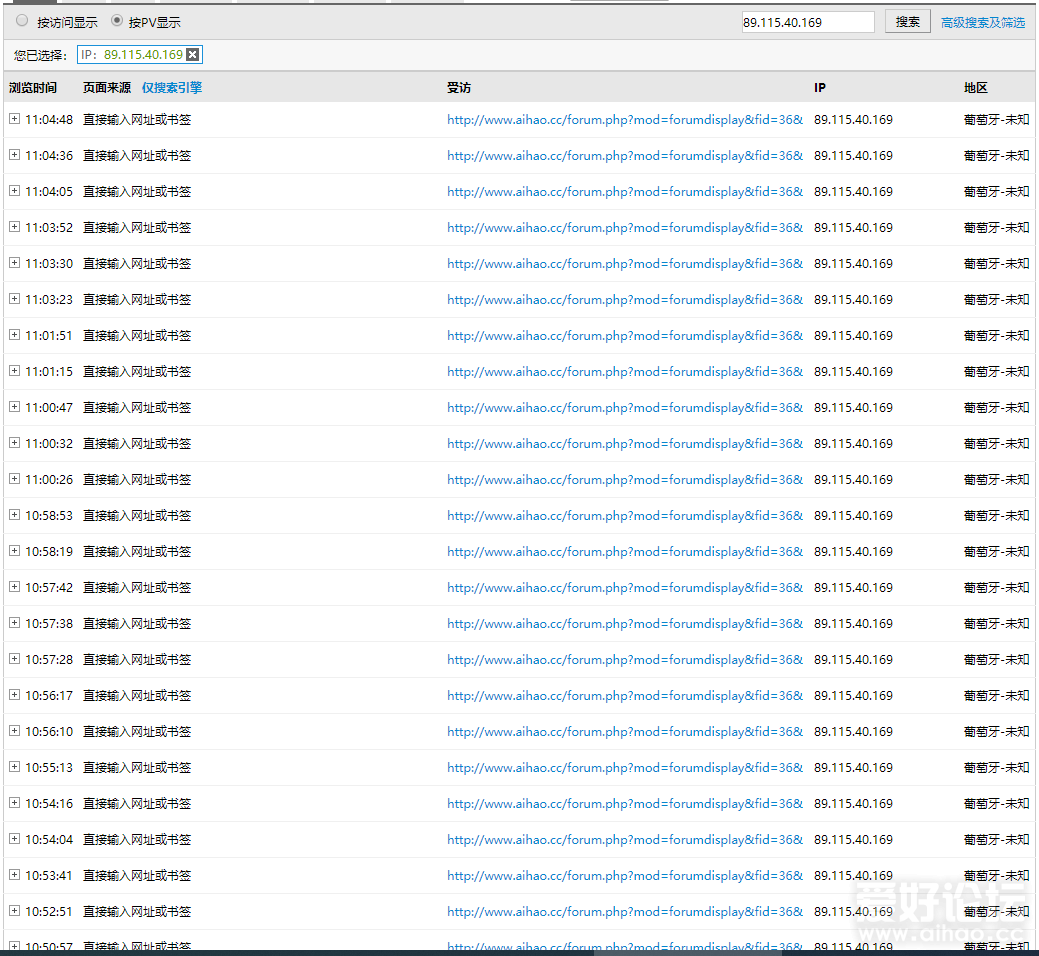Click the 地区 column header

(976, 88)
